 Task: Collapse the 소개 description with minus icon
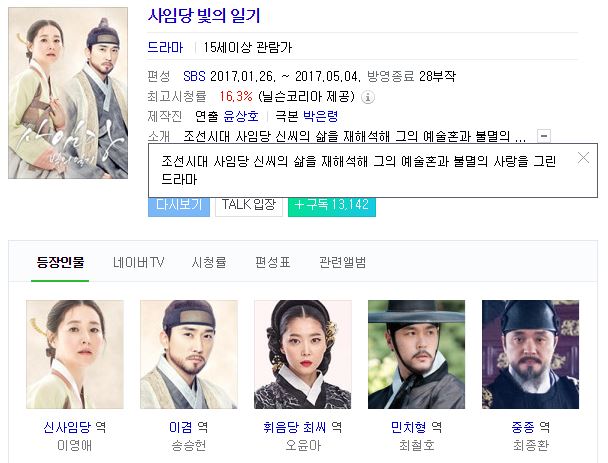click(x=544, y=136)
